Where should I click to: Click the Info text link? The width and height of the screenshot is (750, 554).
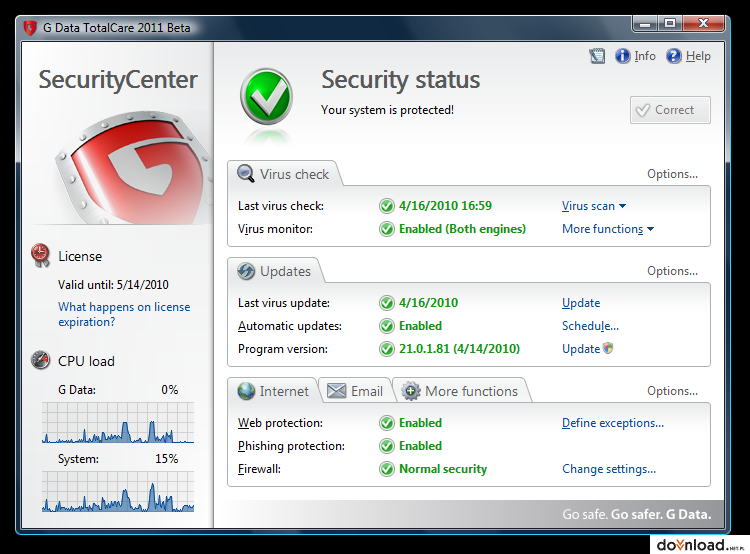point(645,56)
